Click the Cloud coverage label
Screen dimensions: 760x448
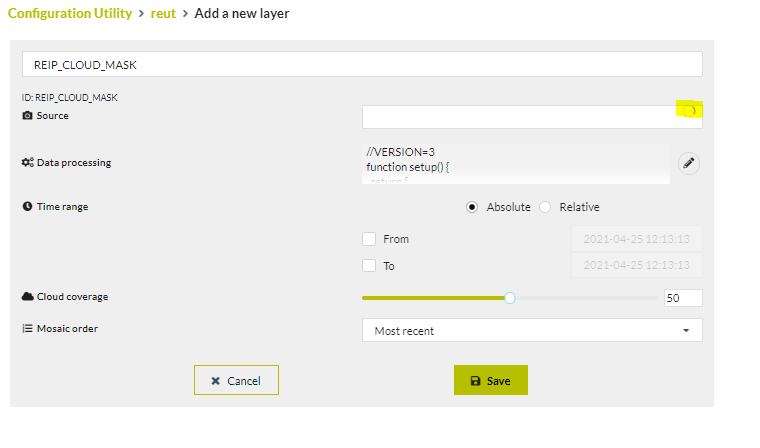pyautogui.click(x=72, y=297)
